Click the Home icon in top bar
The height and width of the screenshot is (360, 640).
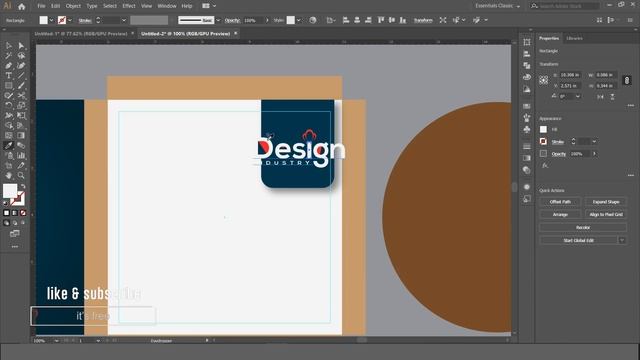(22, 6)
